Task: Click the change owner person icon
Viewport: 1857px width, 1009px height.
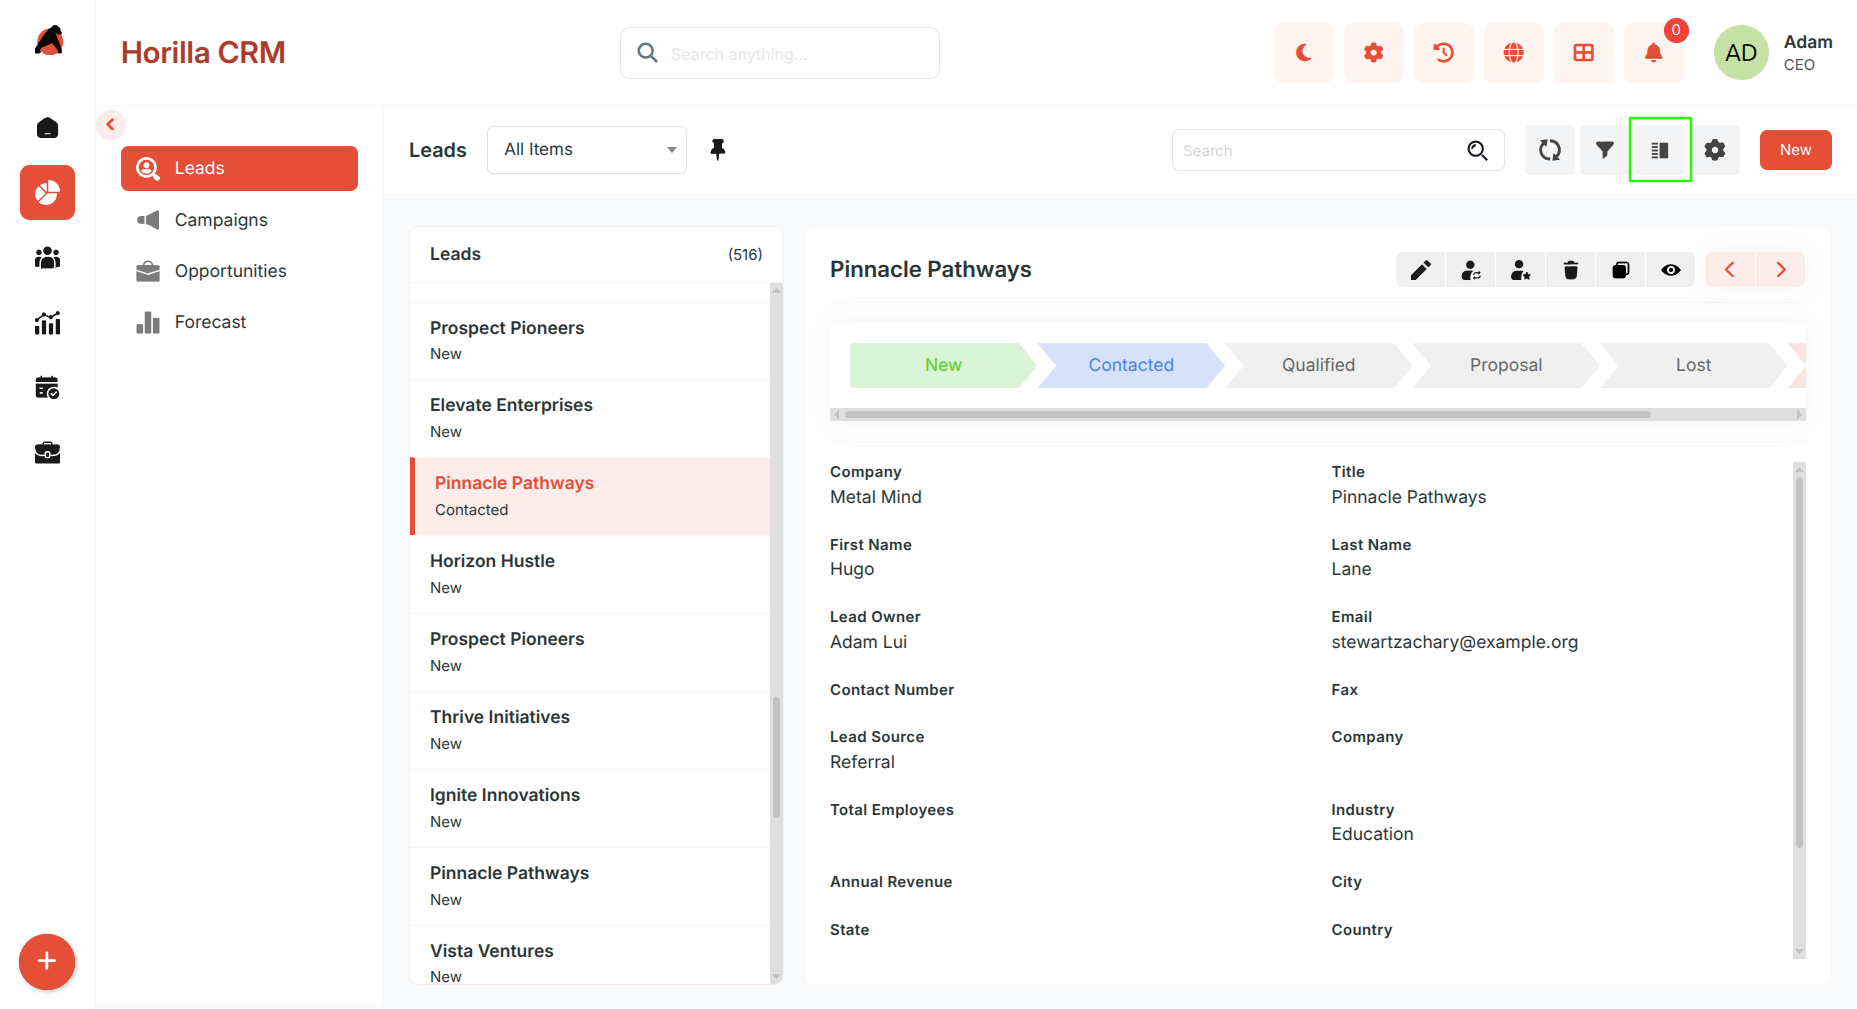Action: pyautogui.click(x=1470, y=270)
